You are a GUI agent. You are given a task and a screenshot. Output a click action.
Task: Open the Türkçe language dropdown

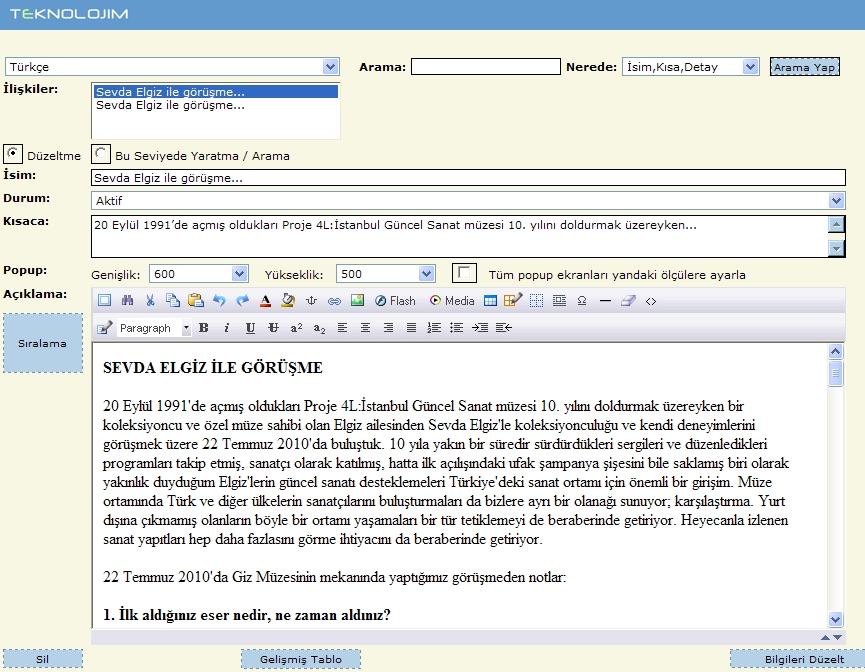(330, 67)
